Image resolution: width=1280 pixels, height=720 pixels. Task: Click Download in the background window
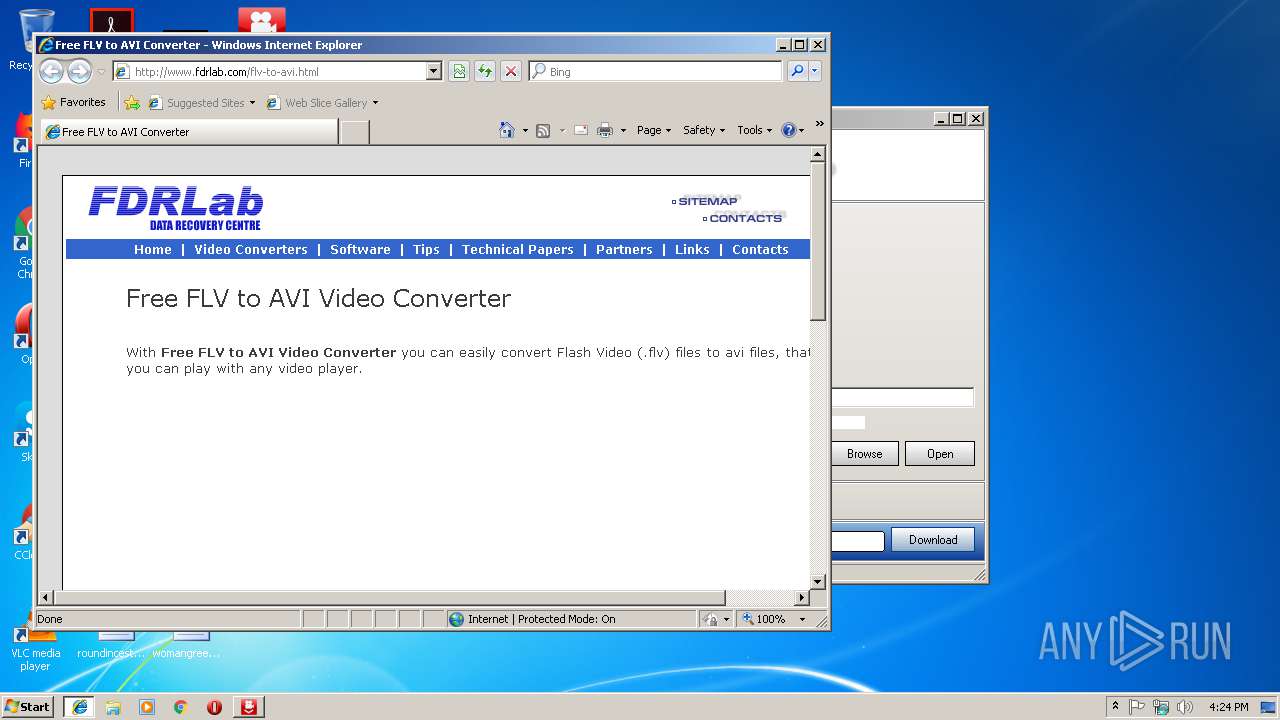click(x=933, y=540)
